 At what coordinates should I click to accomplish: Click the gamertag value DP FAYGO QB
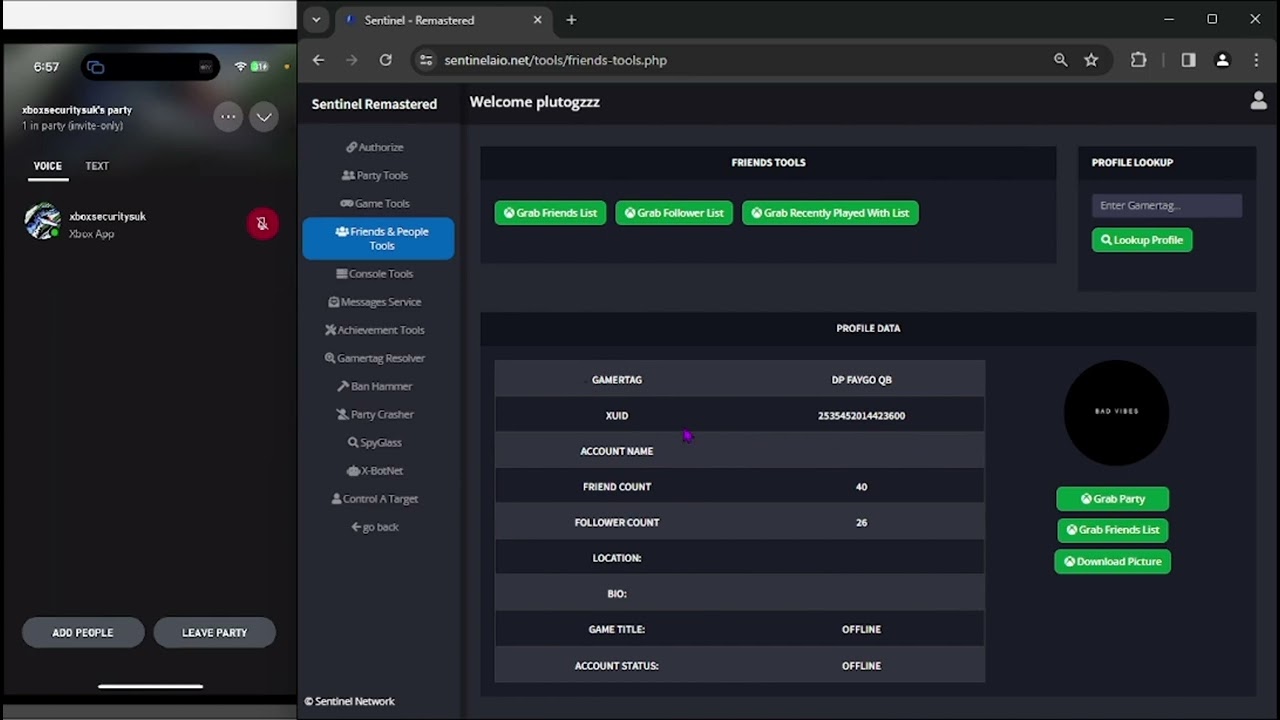tap(861, 380)
